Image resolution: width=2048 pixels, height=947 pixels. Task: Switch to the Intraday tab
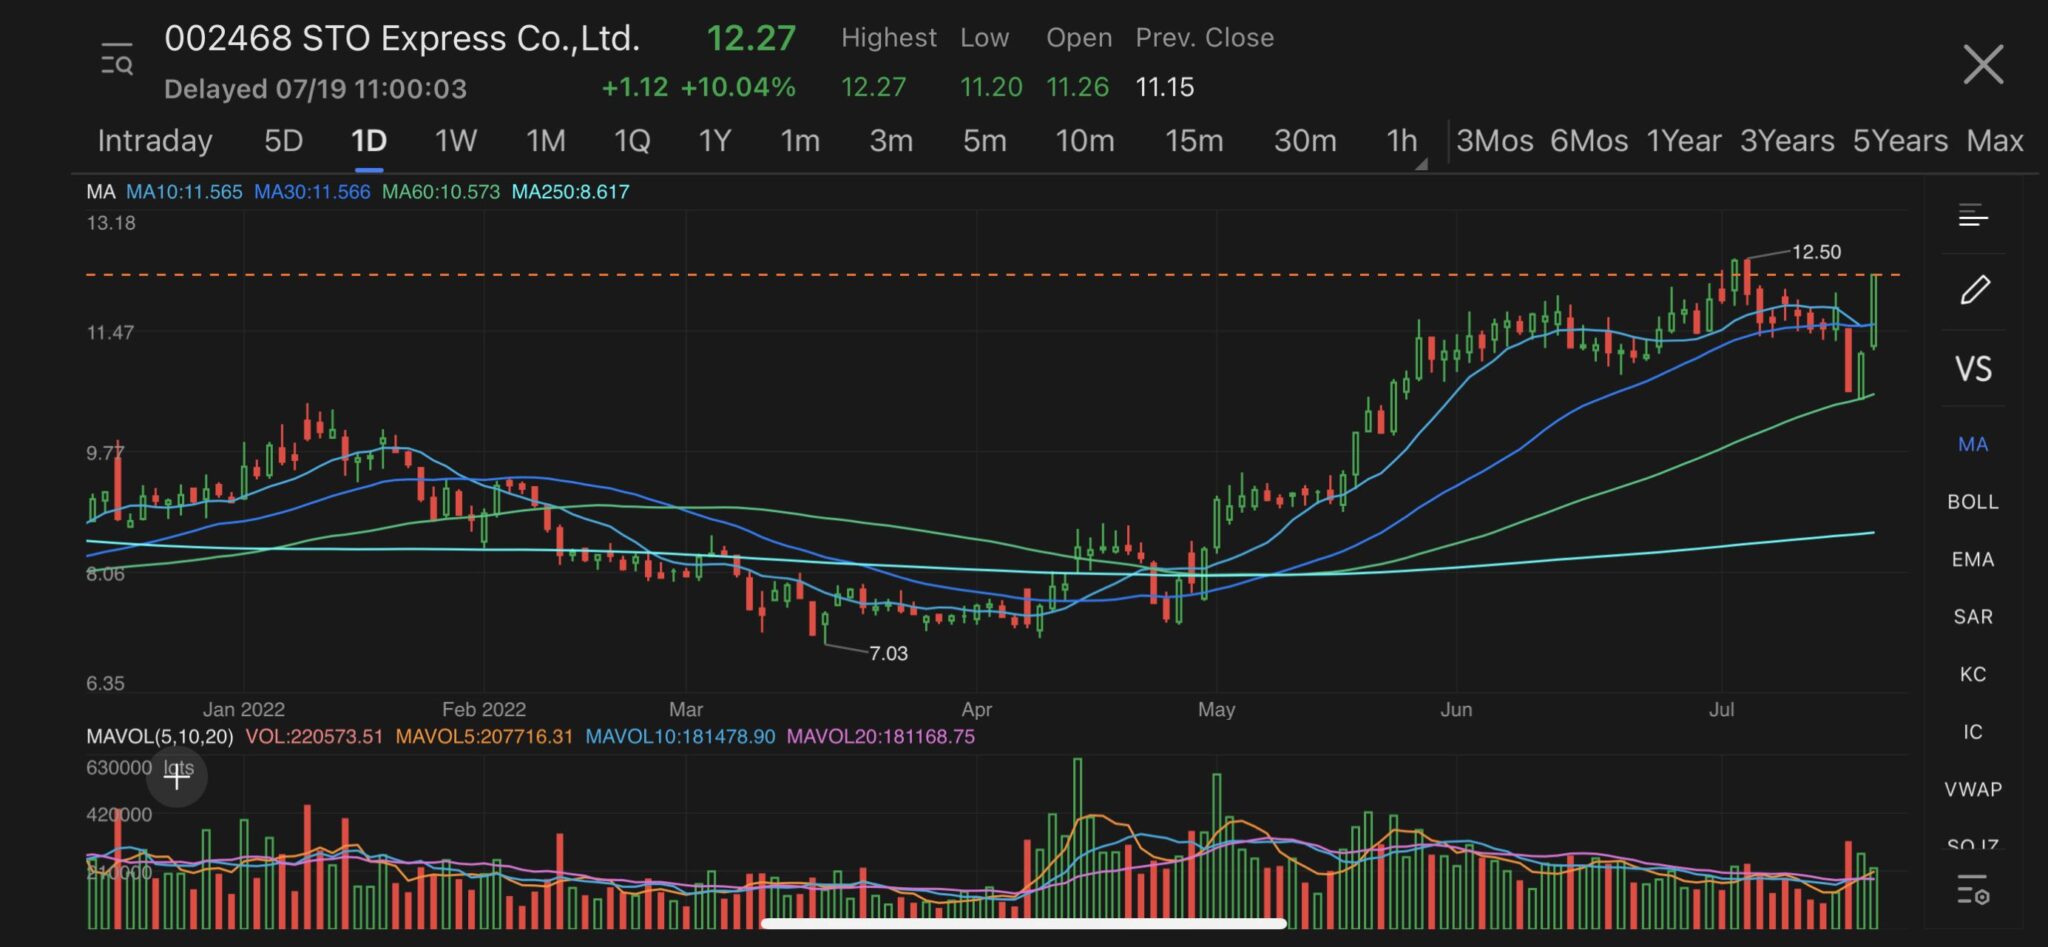[155, 141]
